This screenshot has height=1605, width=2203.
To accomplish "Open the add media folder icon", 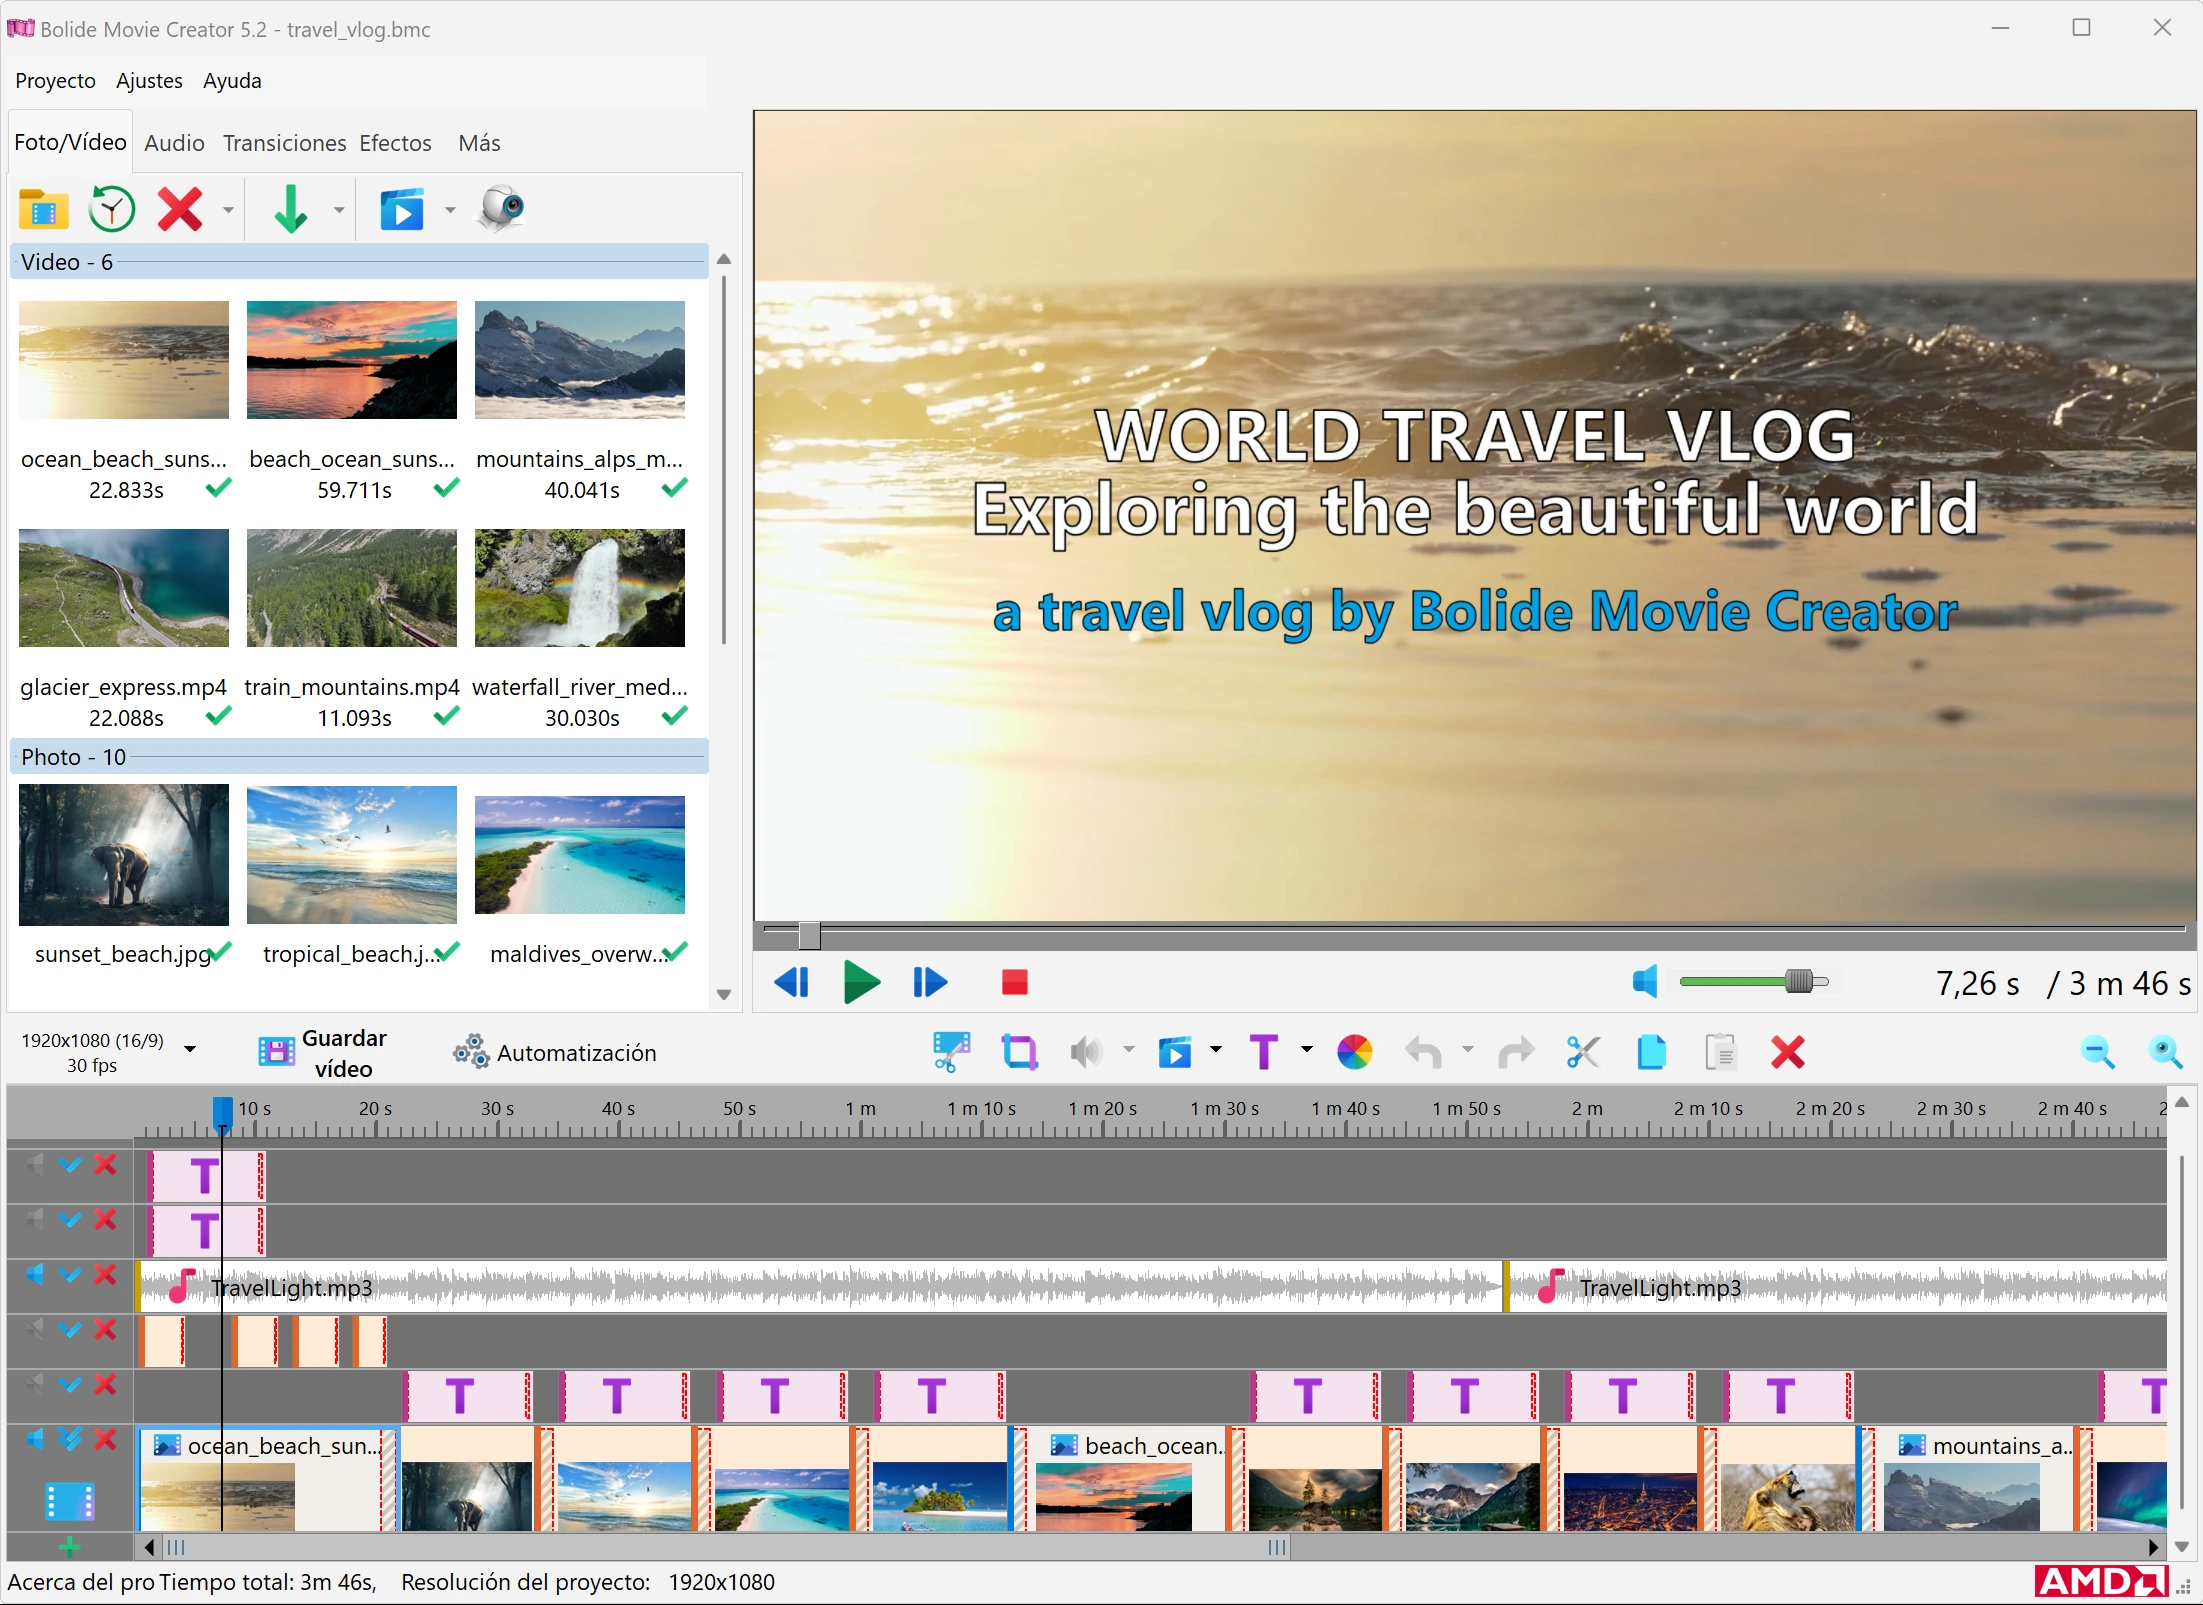I will (43, 210).
